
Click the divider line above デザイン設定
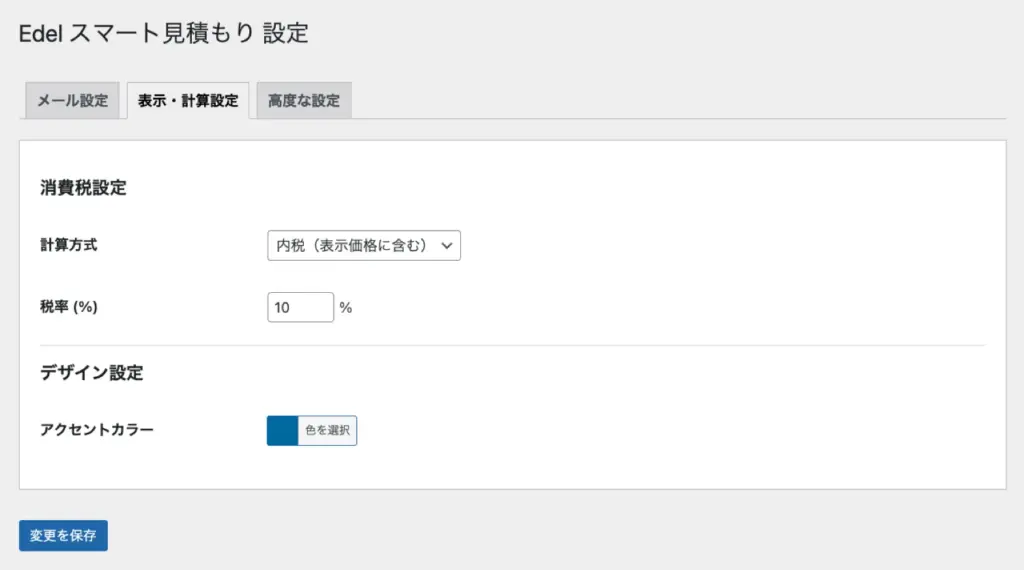point(512,346)
